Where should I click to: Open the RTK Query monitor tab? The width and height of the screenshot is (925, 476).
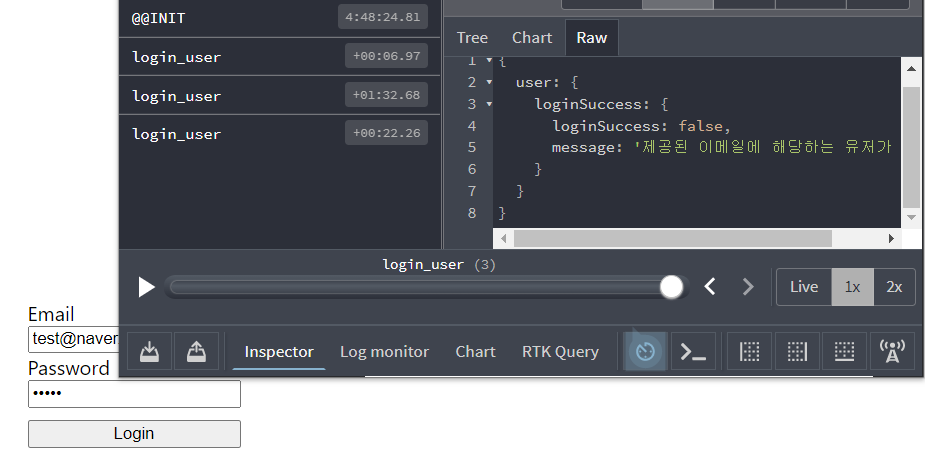[560, 352]
